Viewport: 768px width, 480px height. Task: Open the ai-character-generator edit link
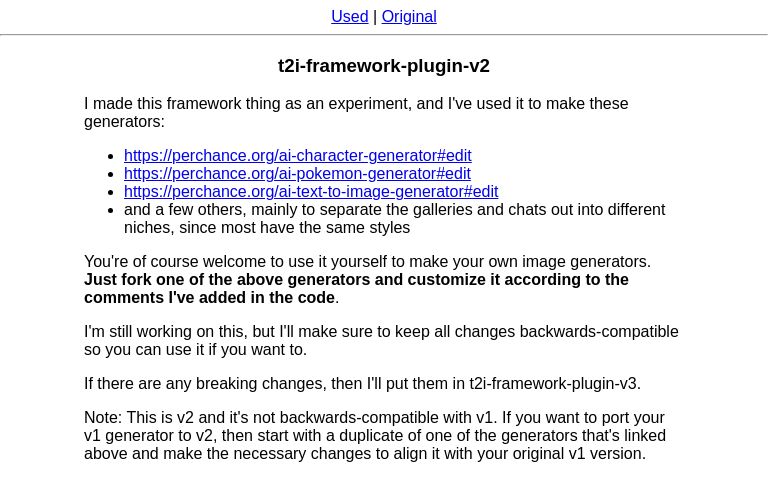(x=297, y=155)
